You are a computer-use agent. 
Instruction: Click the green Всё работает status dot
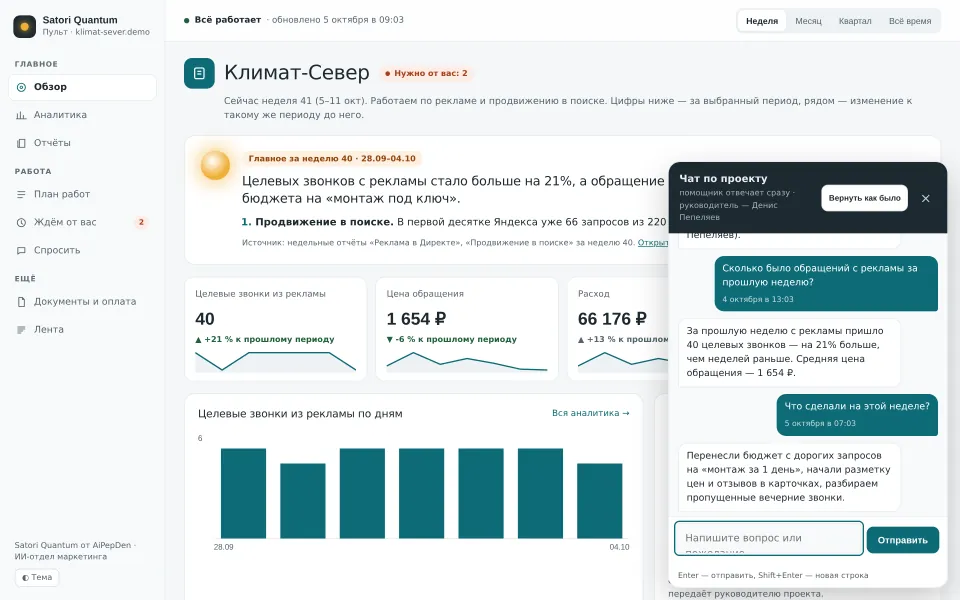pyautogui.click(x=186, y=20)
